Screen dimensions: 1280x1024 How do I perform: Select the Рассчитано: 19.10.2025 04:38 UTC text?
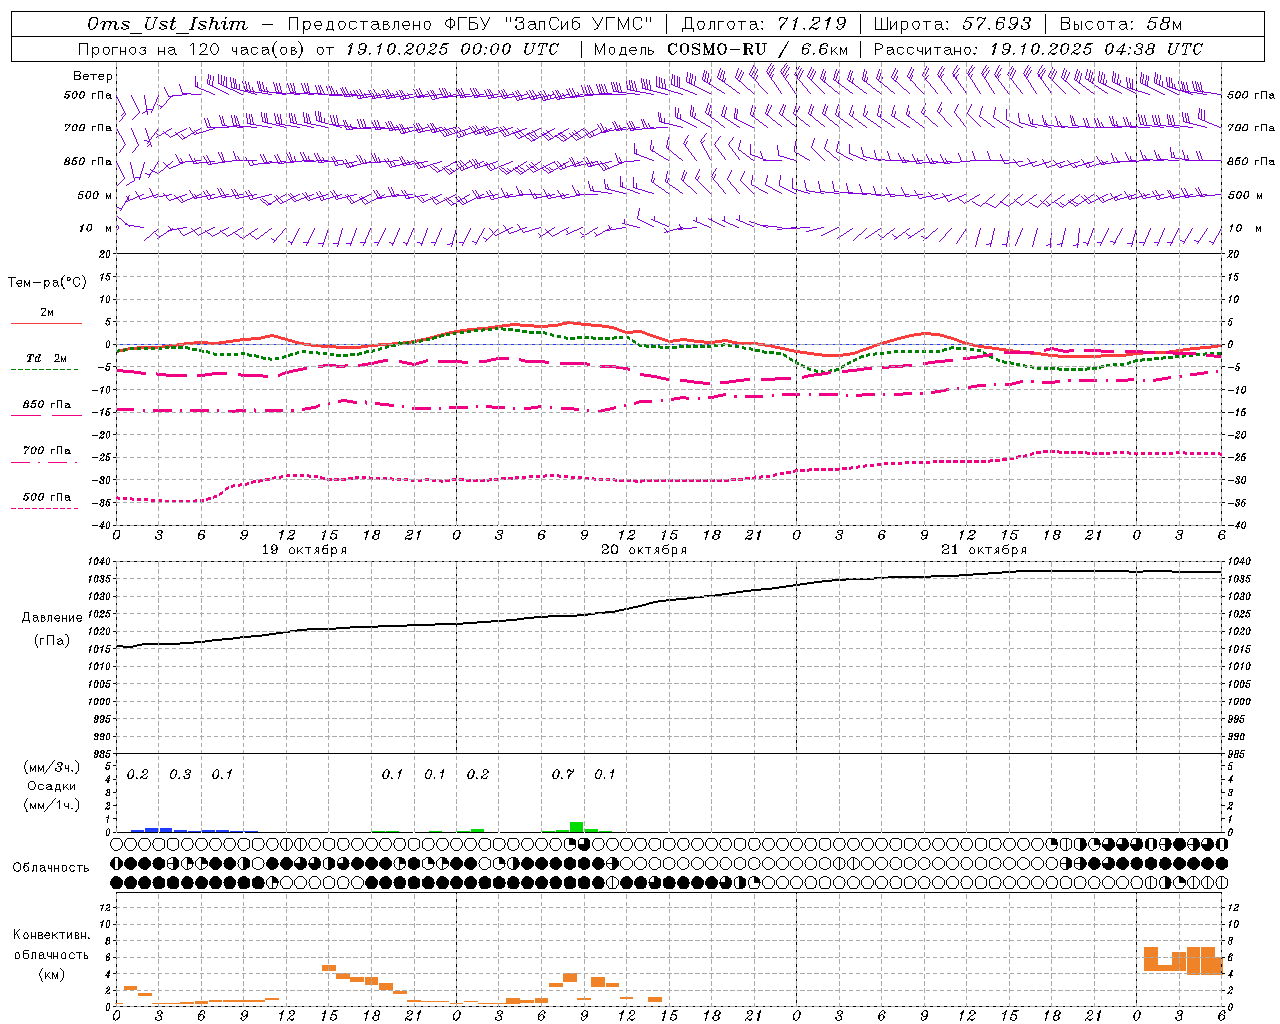pyautogui.click(x=1038, y=49)
